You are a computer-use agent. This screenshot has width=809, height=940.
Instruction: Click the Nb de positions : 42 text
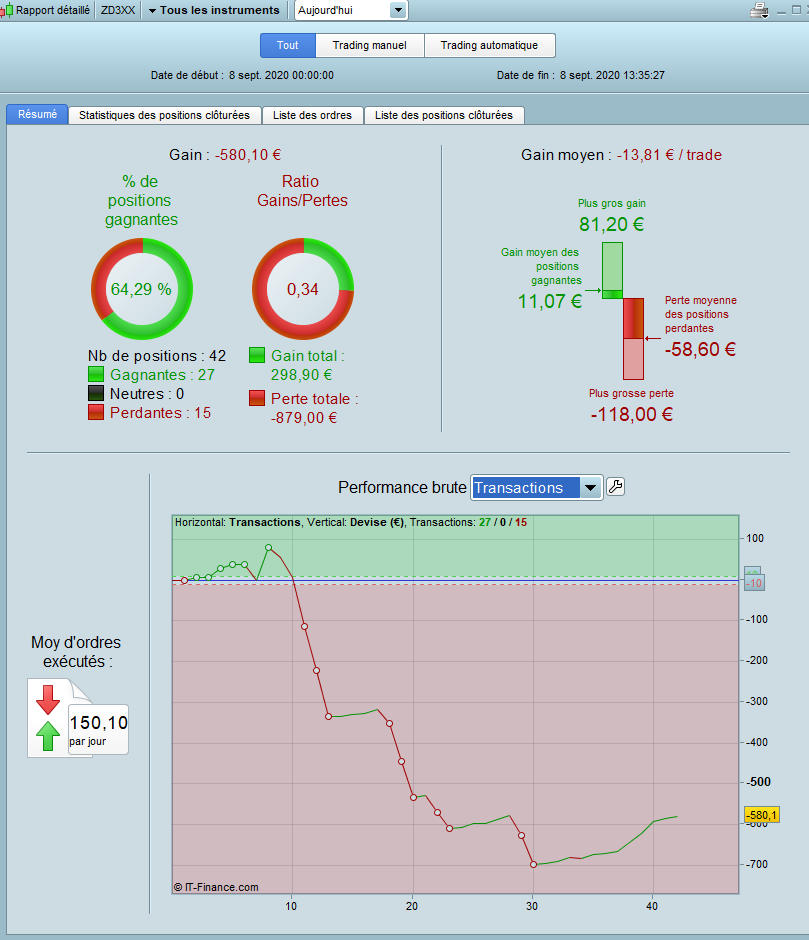(157, 355)
